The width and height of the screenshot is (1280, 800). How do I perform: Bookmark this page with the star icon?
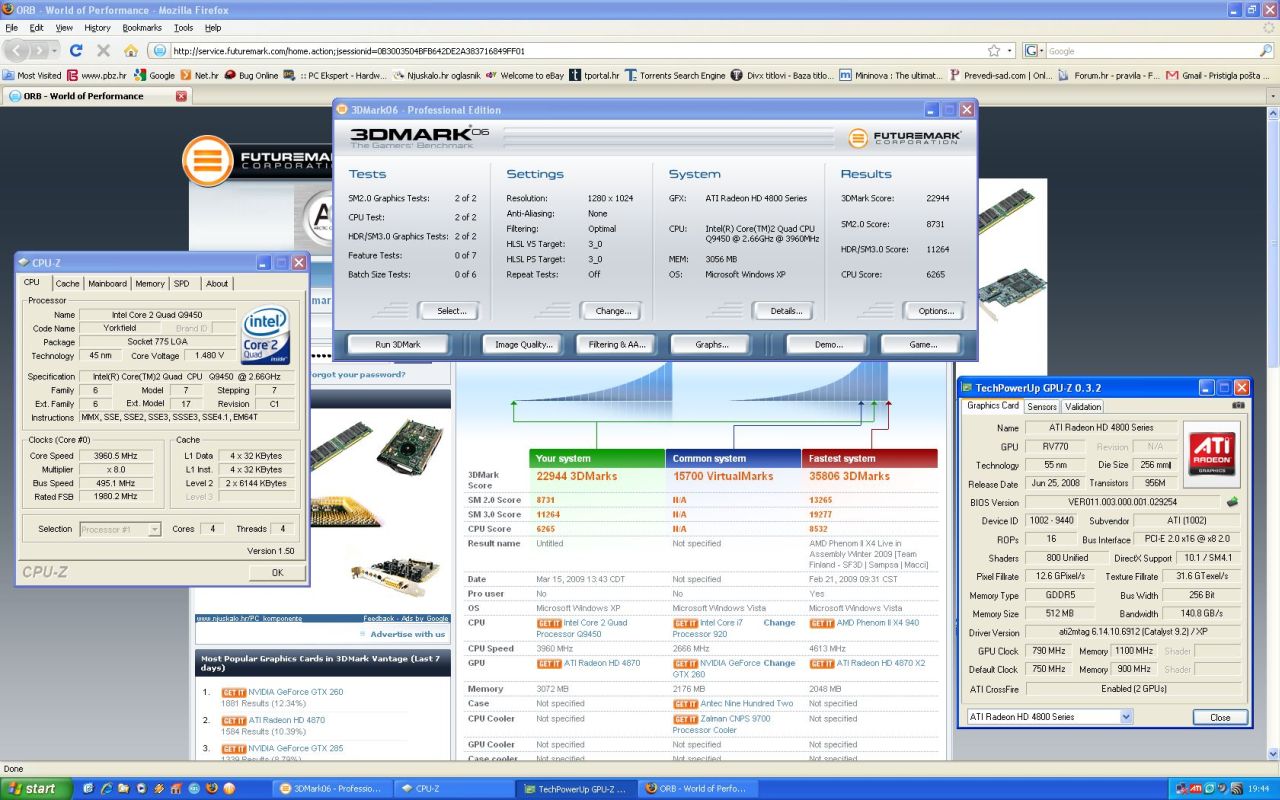coord(993,50)
